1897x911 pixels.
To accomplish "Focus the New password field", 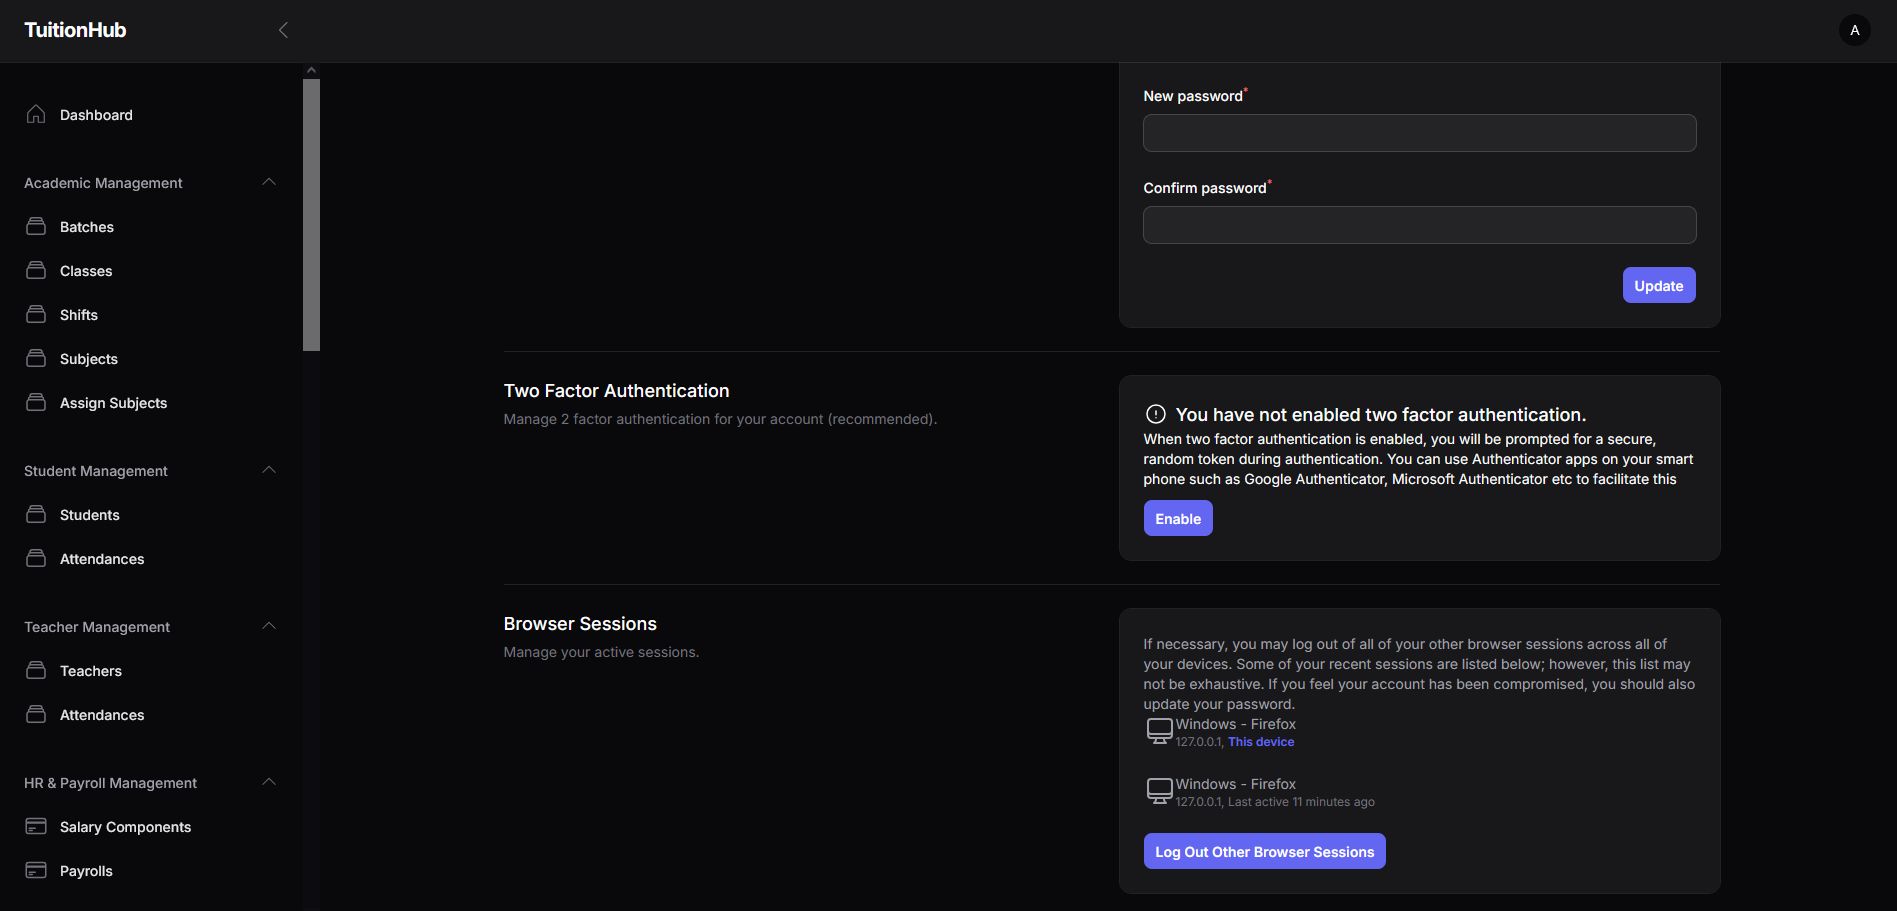I will click(1419, 133).
